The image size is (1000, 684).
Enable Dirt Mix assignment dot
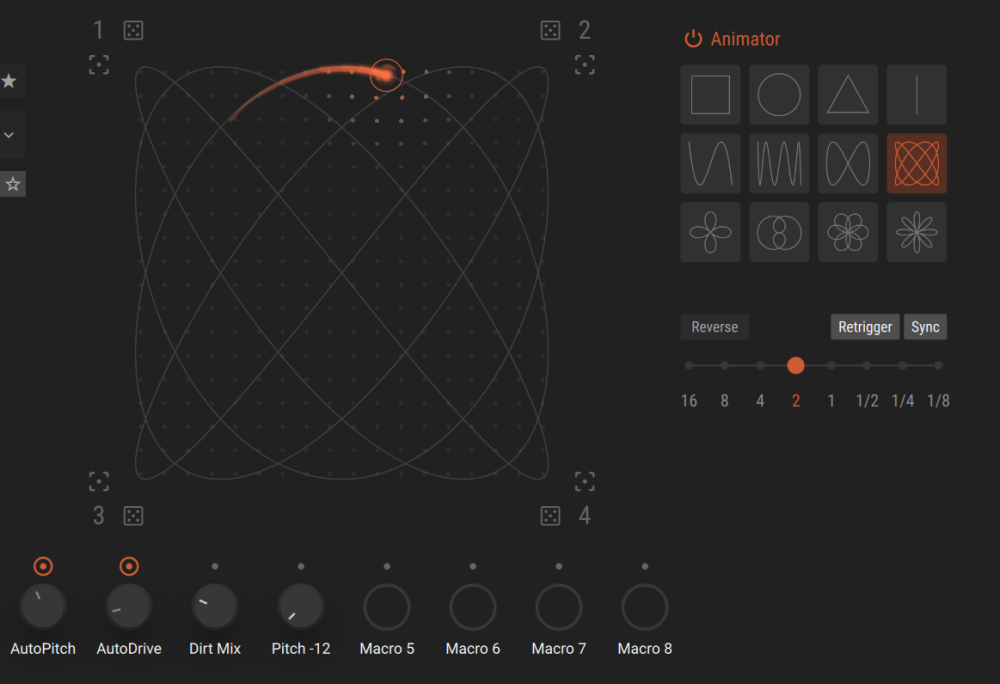click(215, 566)
